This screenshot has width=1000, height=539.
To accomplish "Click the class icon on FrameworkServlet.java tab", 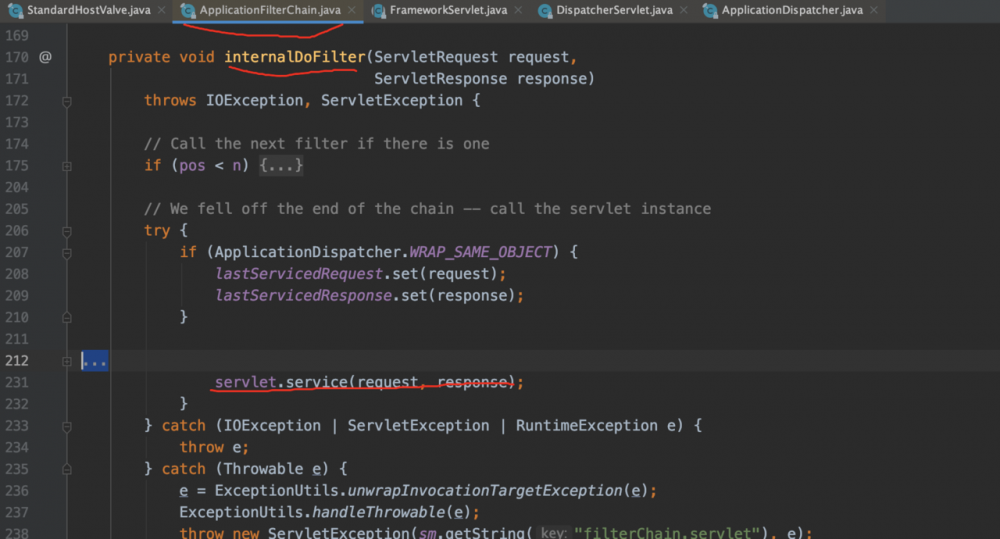I will (x=378, y=10).
